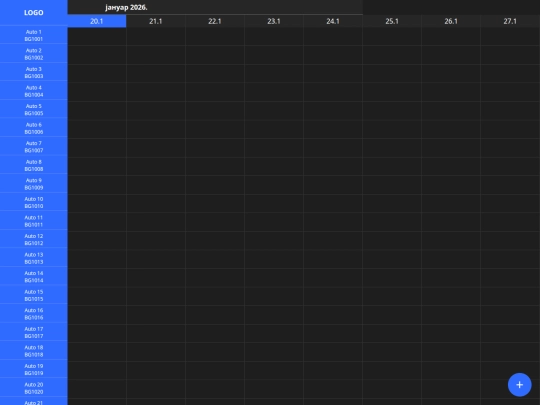Screen dimensions: 540x405
Task: Click the Auto 5 cell under 23.1
Action: click(x=274, y=110)
